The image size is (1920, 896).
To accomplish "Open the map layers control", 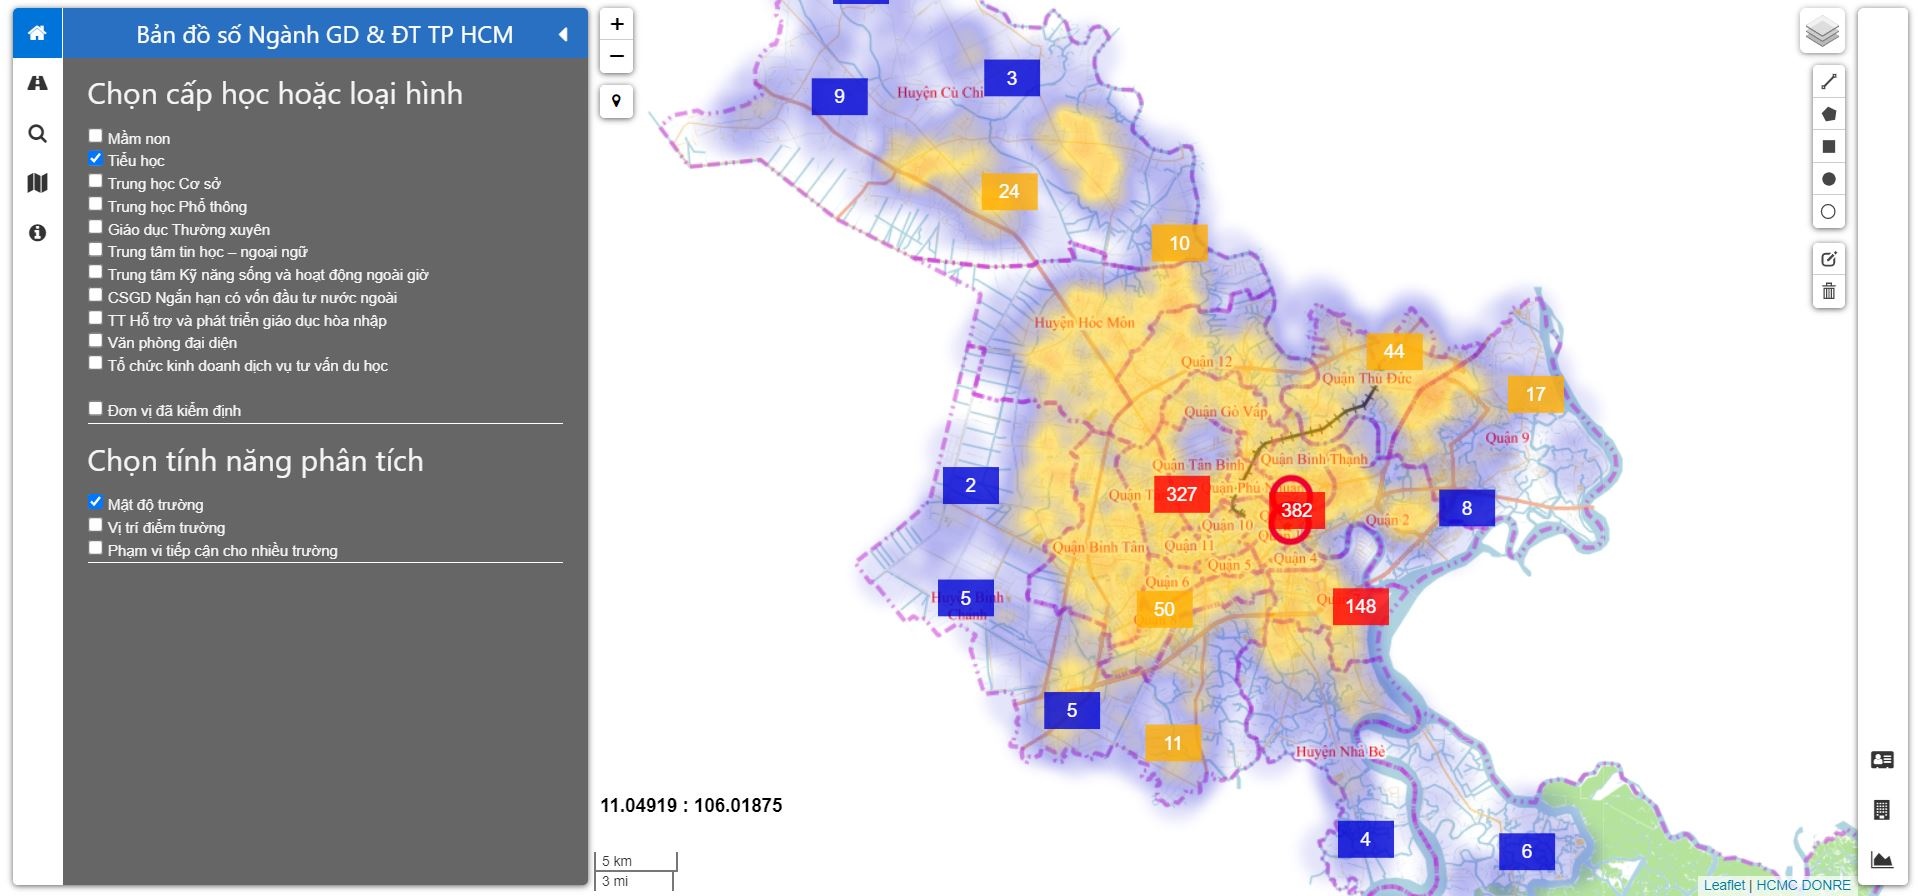I will (1822, 32).
